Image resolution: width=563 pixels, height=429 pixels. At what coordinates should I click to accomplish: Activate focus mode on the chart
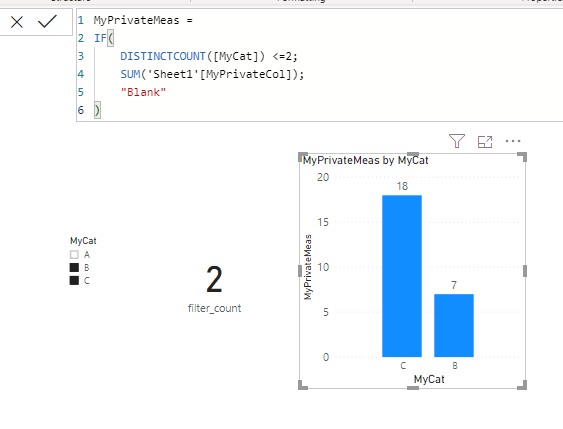[485, 142]
